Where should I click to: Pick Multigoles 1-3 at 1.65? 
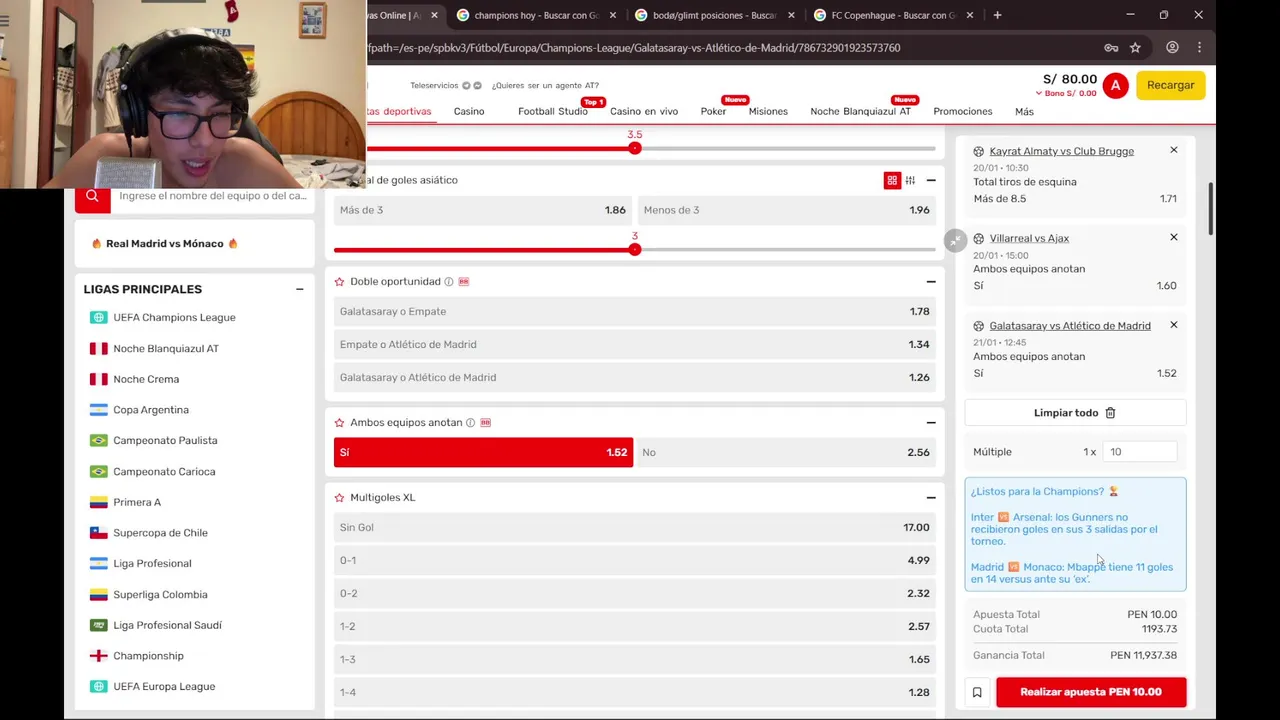(635, 659)
